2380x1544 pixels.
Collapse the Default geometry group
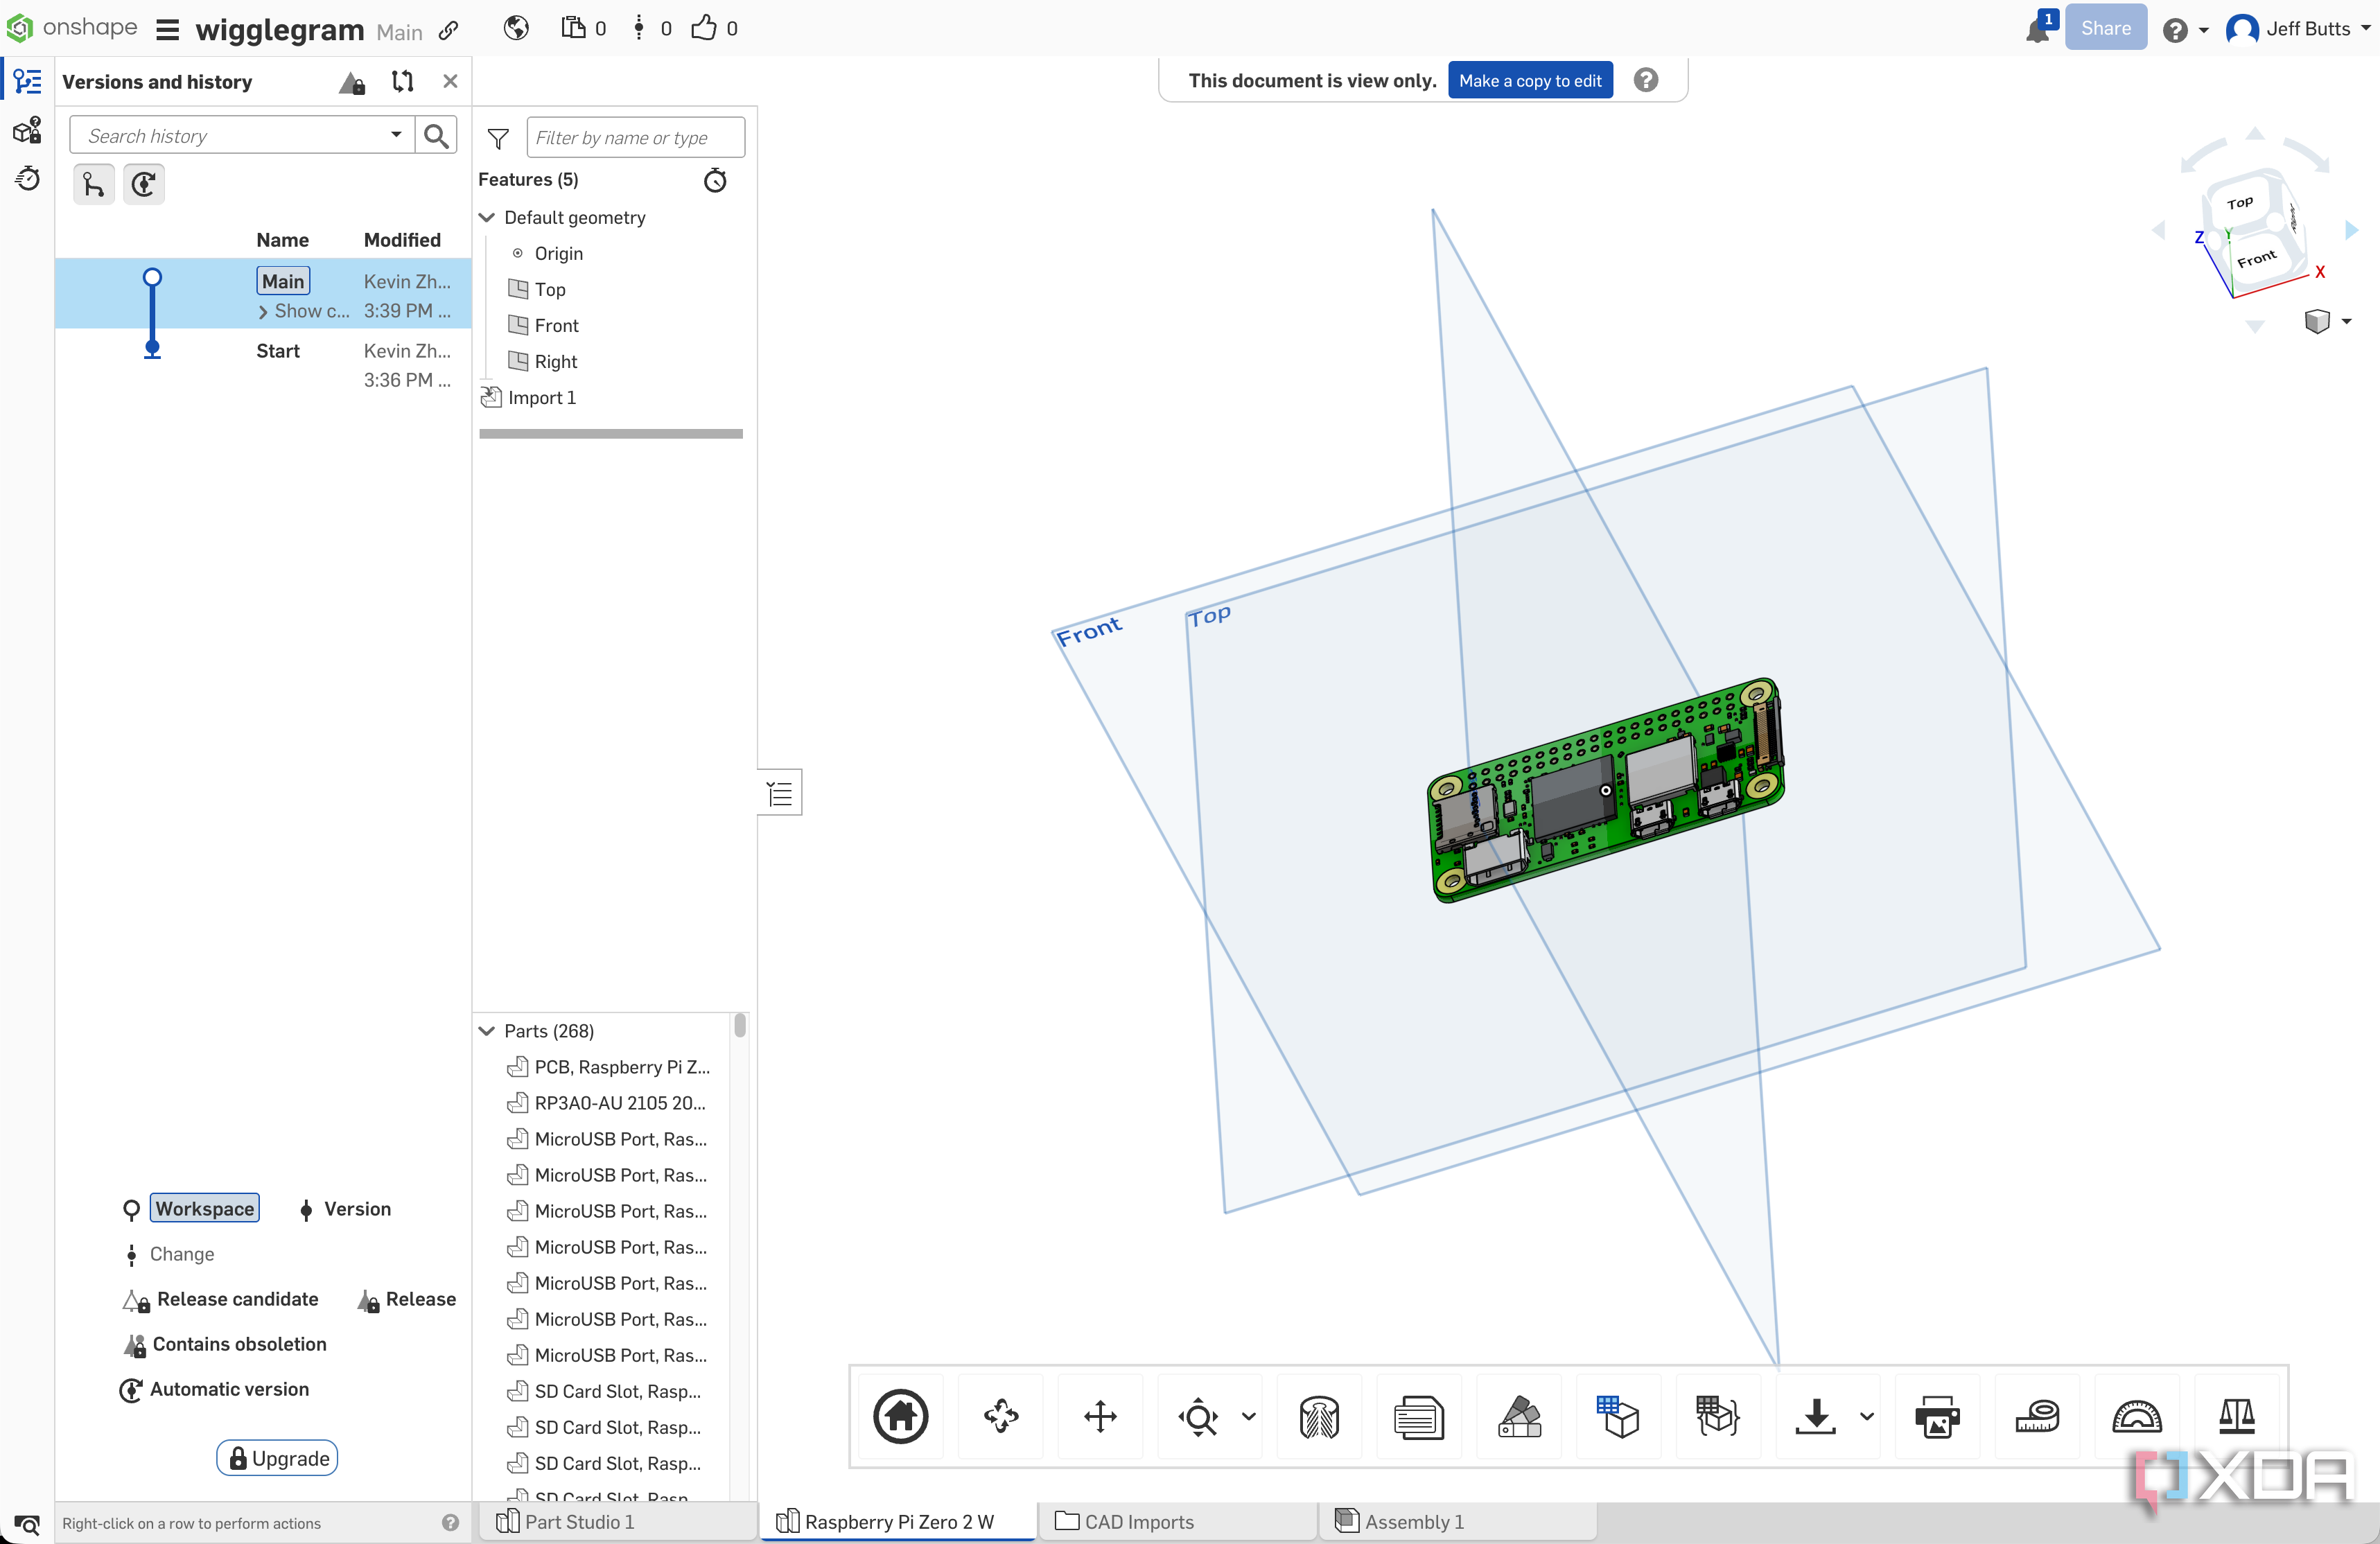tap(487, 217)
